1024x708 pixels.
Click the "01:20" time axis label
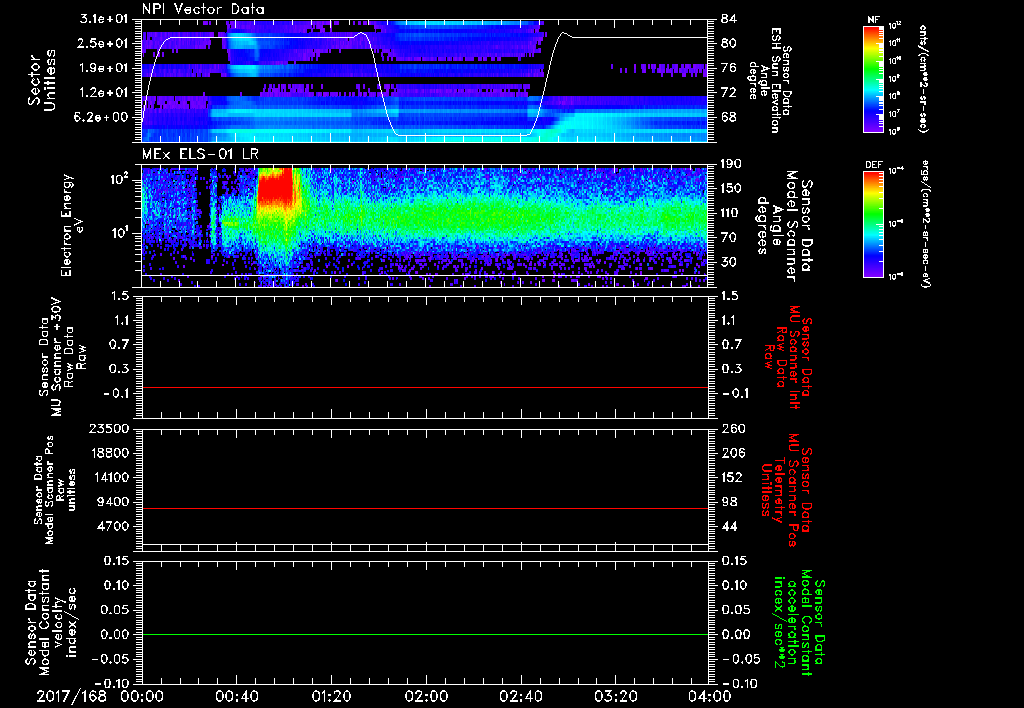click(331, 696)
